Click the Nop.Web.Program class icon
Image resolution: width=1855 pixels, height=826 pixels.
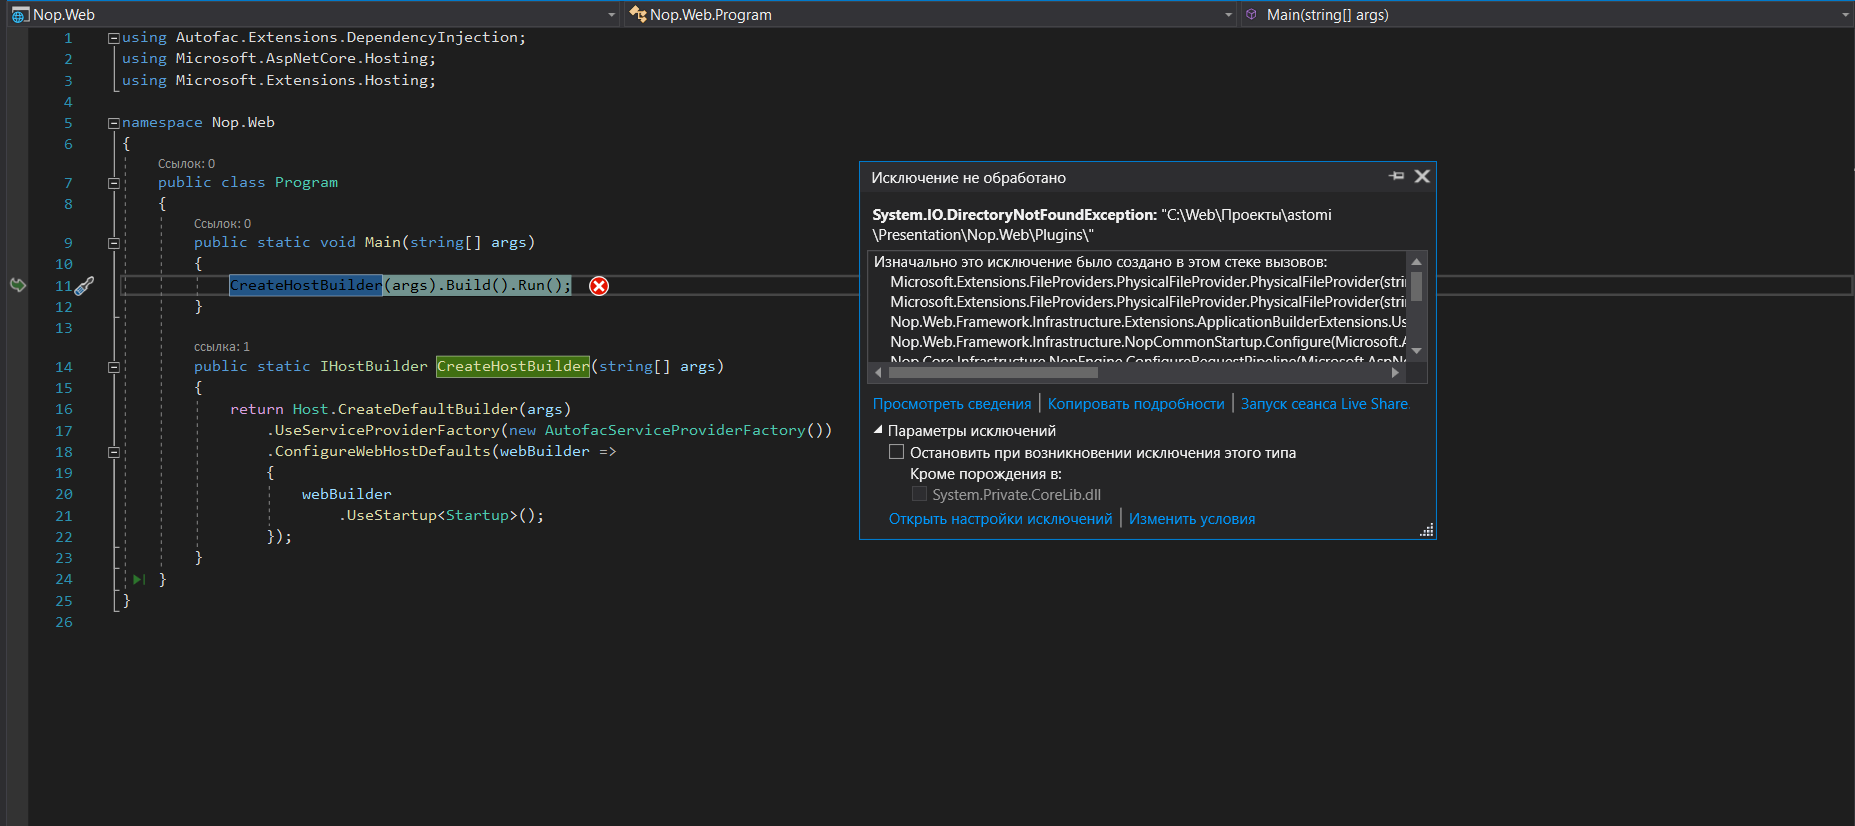(x=638, y=14)
